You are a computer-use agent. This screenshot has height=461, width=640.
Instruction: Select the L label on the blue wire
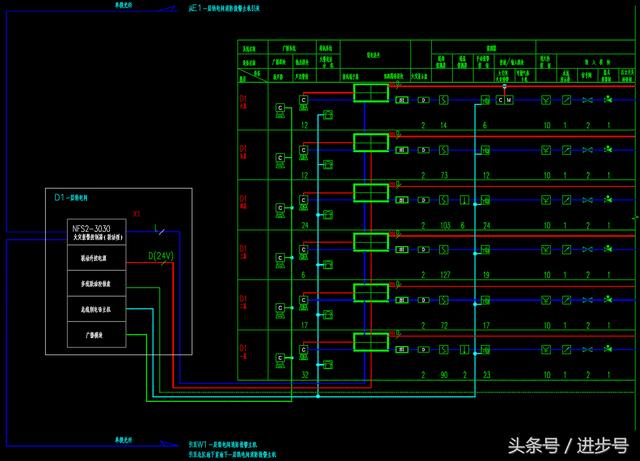click(156, 228)
